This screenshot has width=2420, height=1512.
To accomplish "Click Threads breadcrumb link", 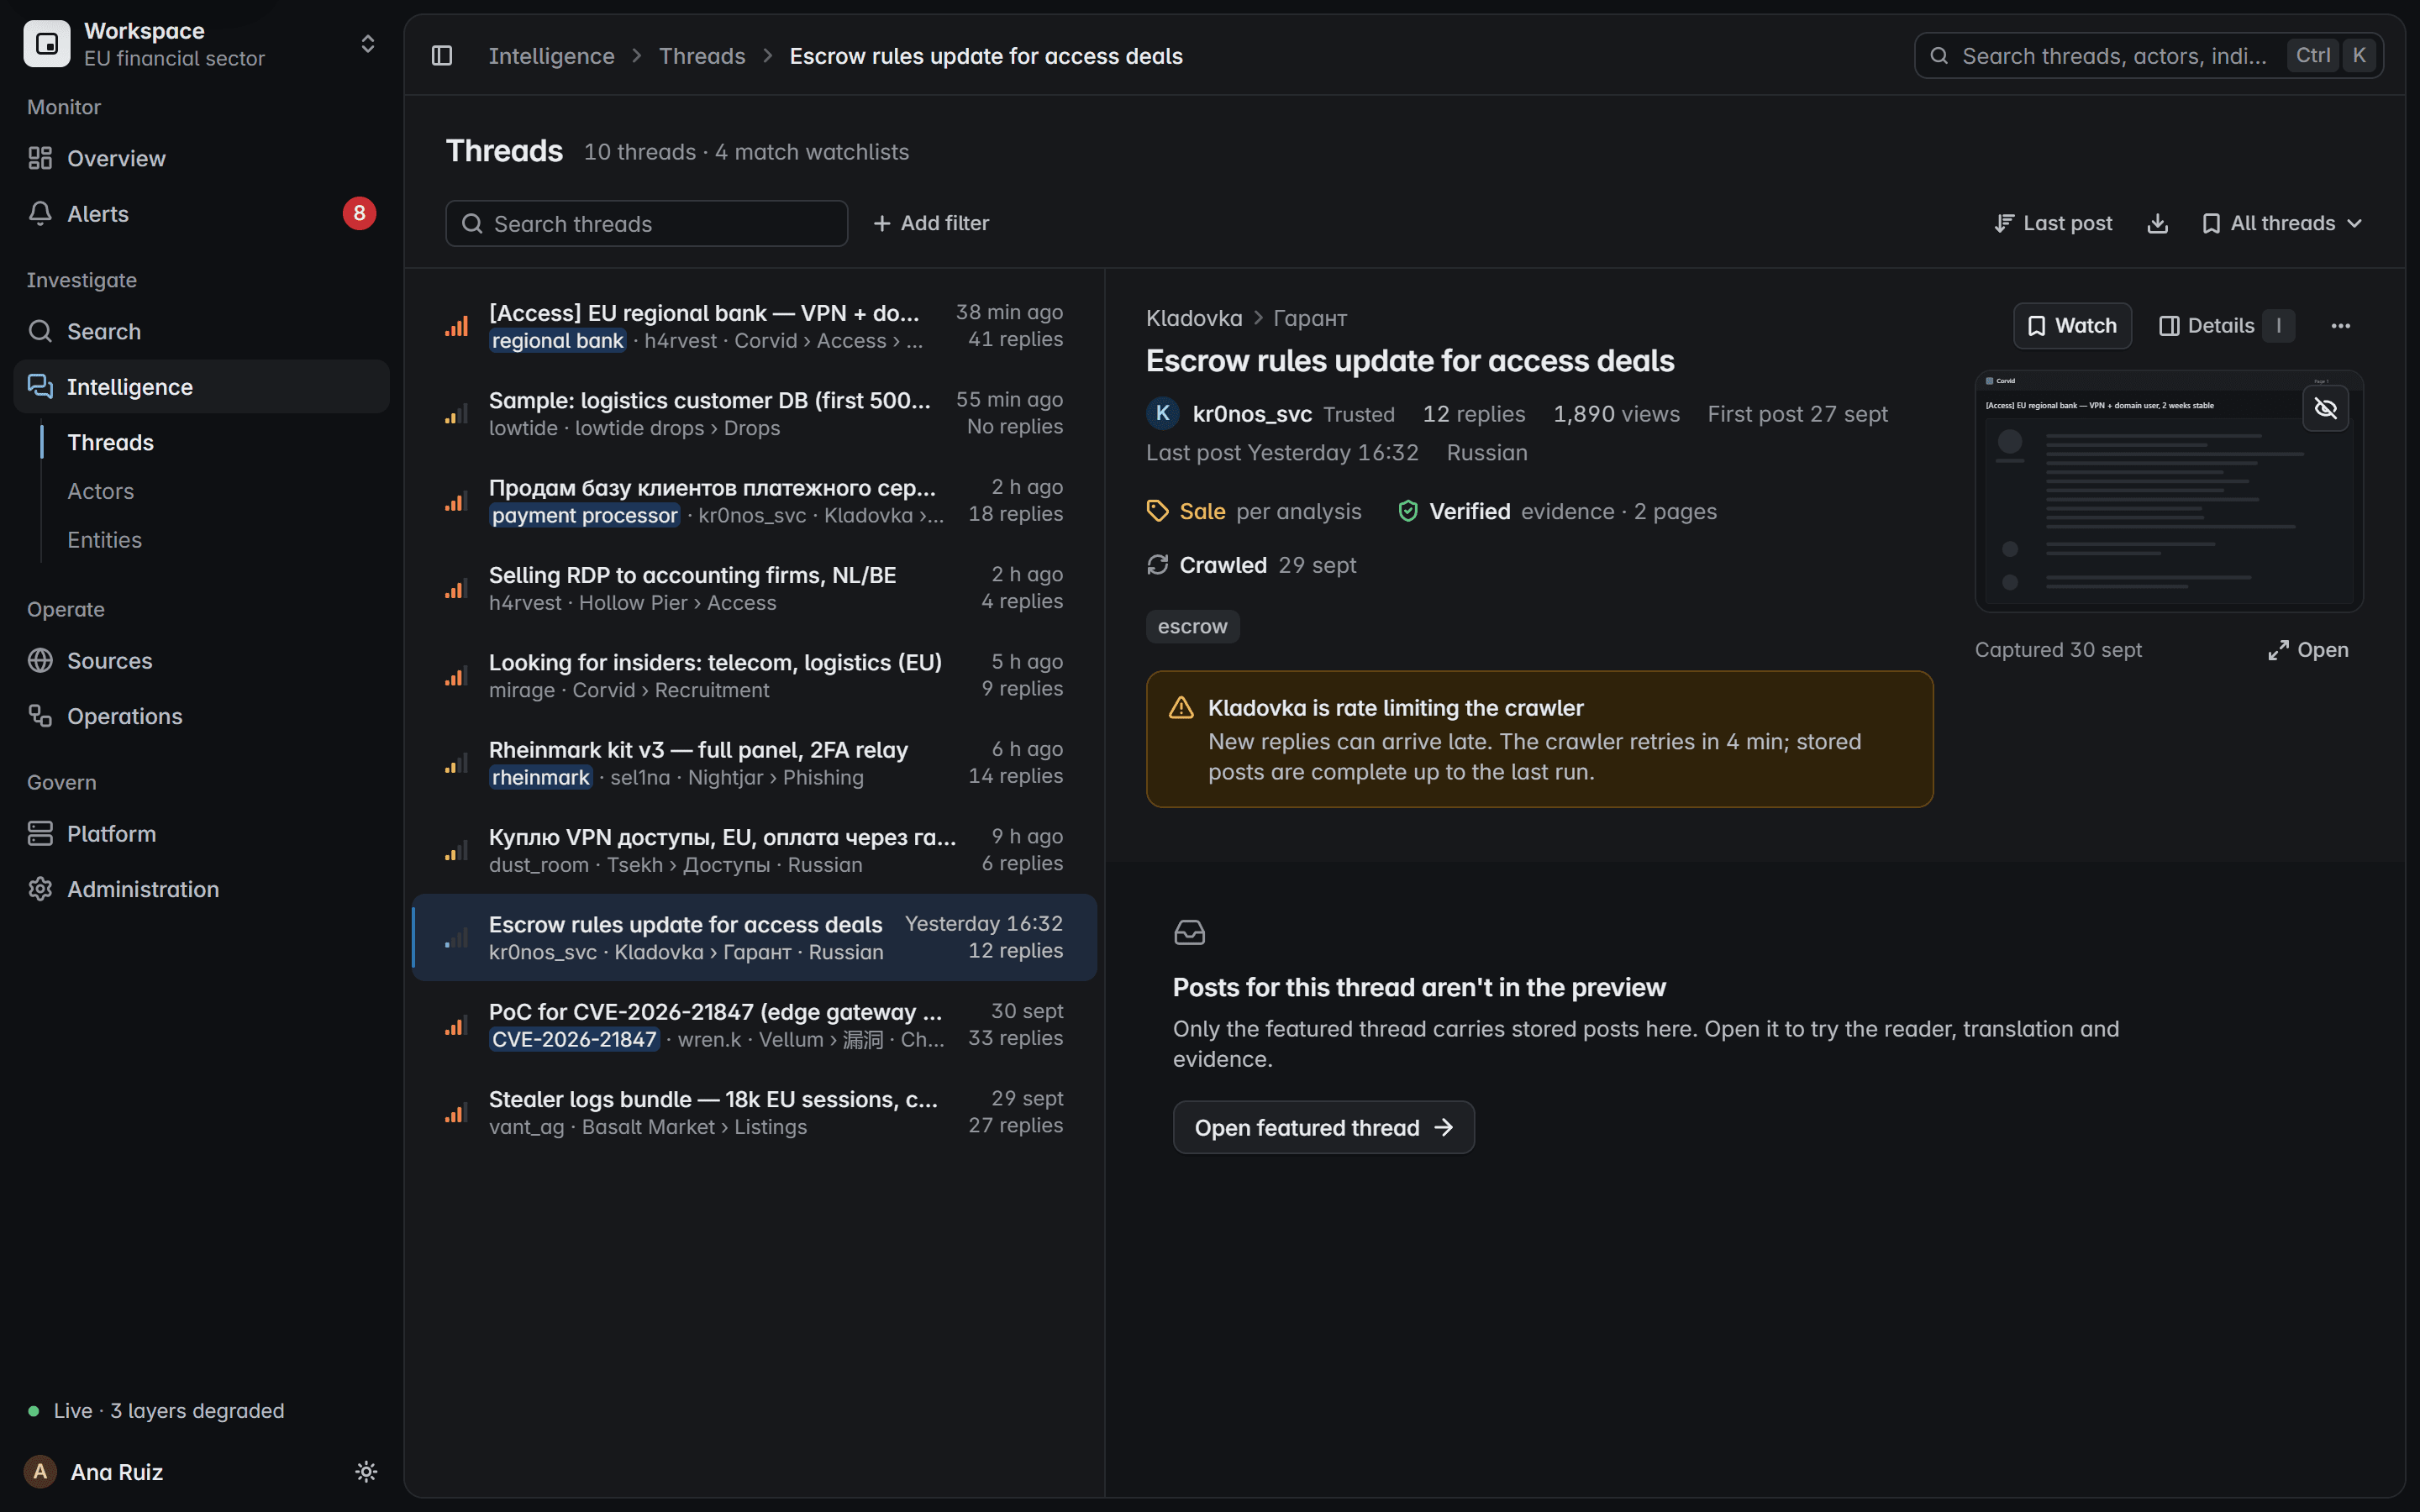I will (x=702, y=56).
